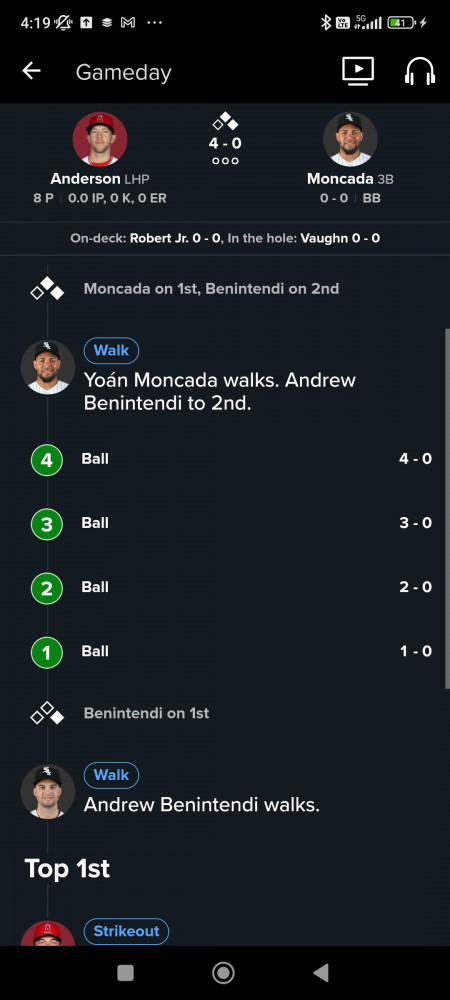Tap the pitch 2 ball circle
Image resolution: width=450 pixels, height=1000 pixels.
47,588
